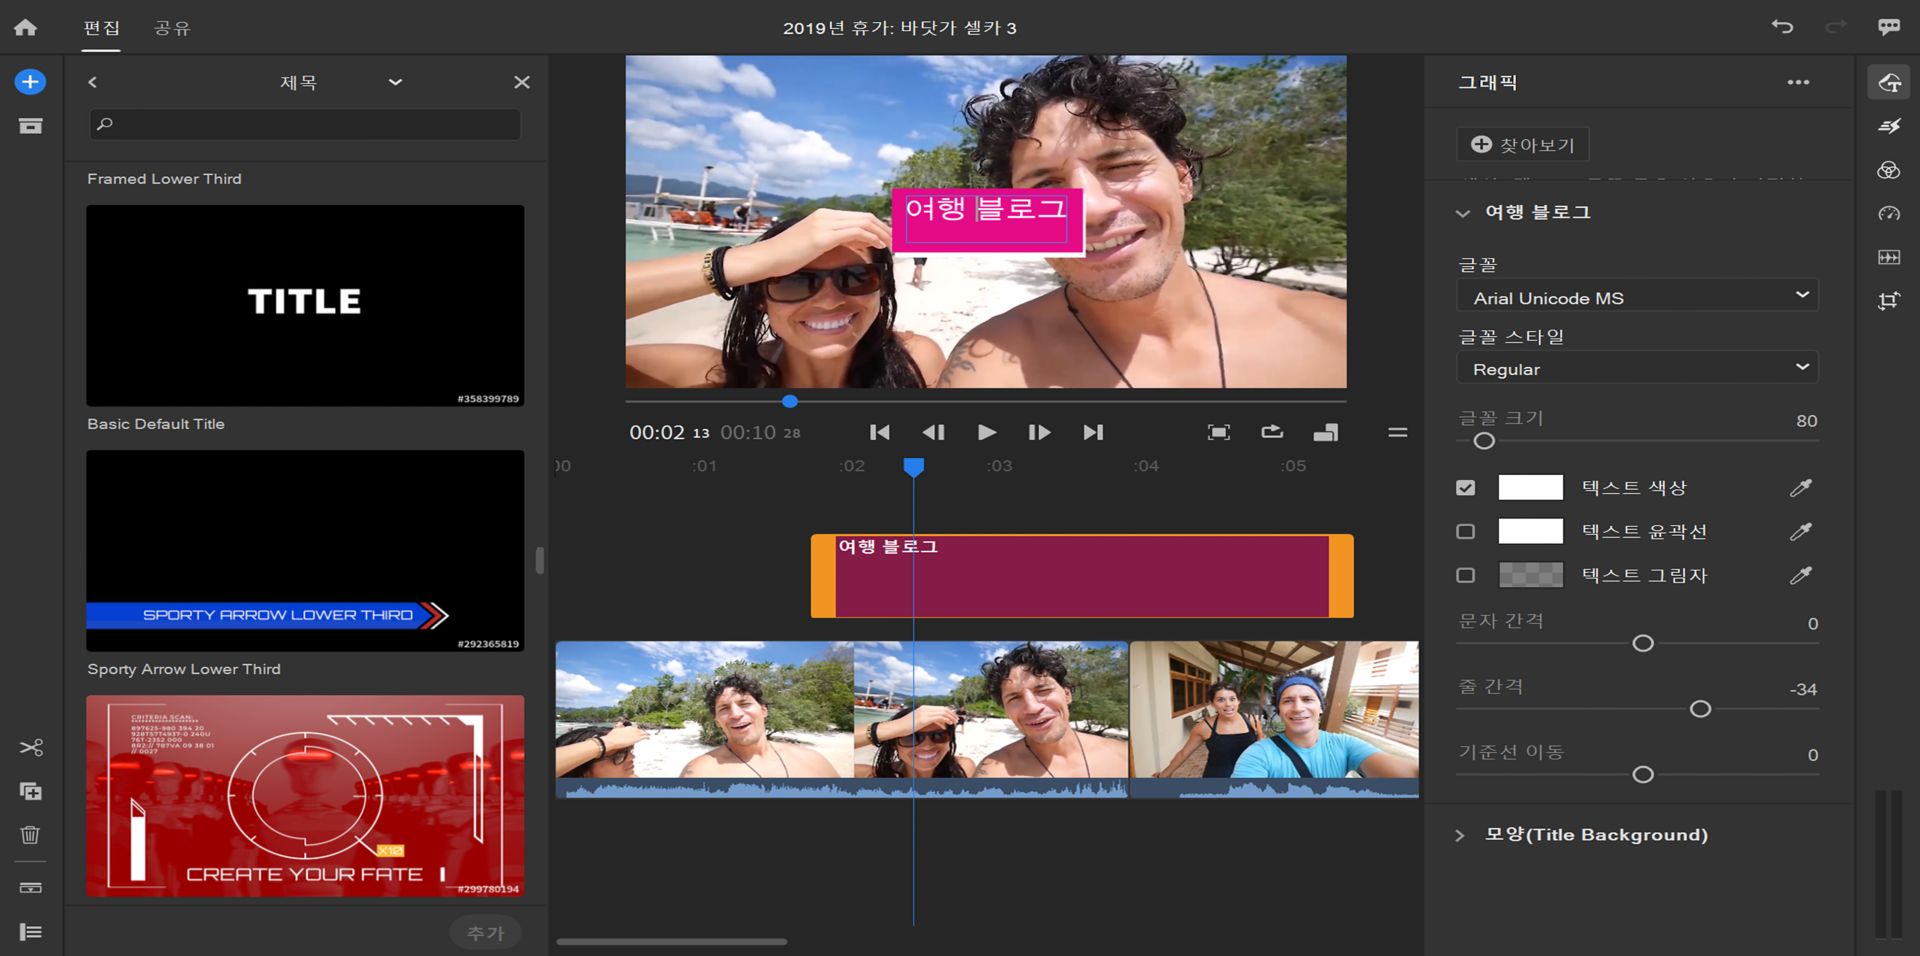
Task: Toggle fullscreen preview icon
Action: coord(1218,432)
